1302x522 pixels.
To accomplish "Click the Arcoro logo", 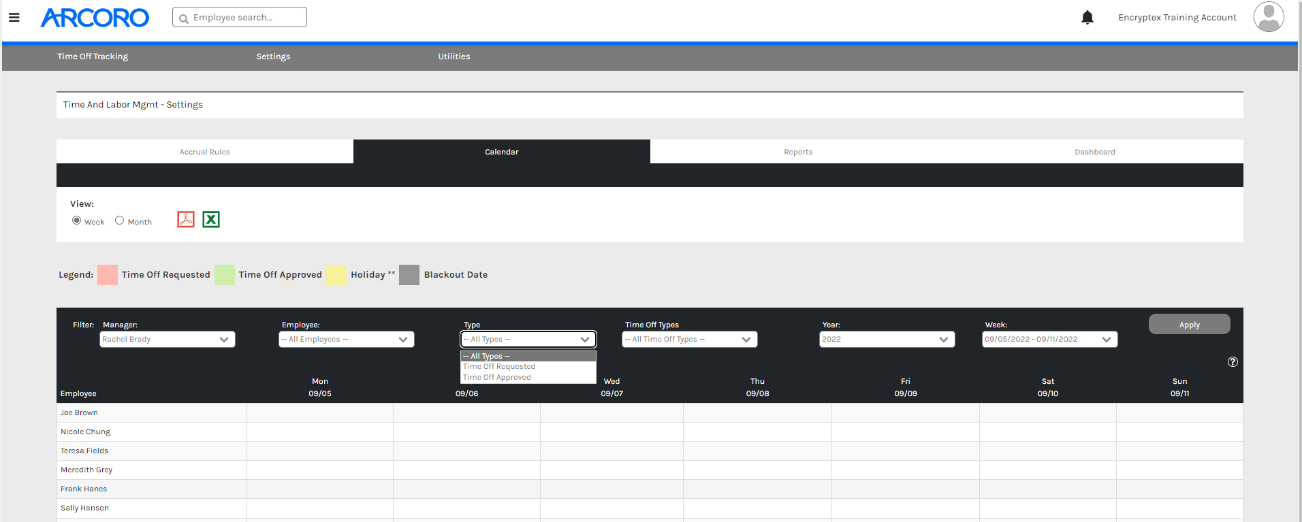I will (95, 17).
